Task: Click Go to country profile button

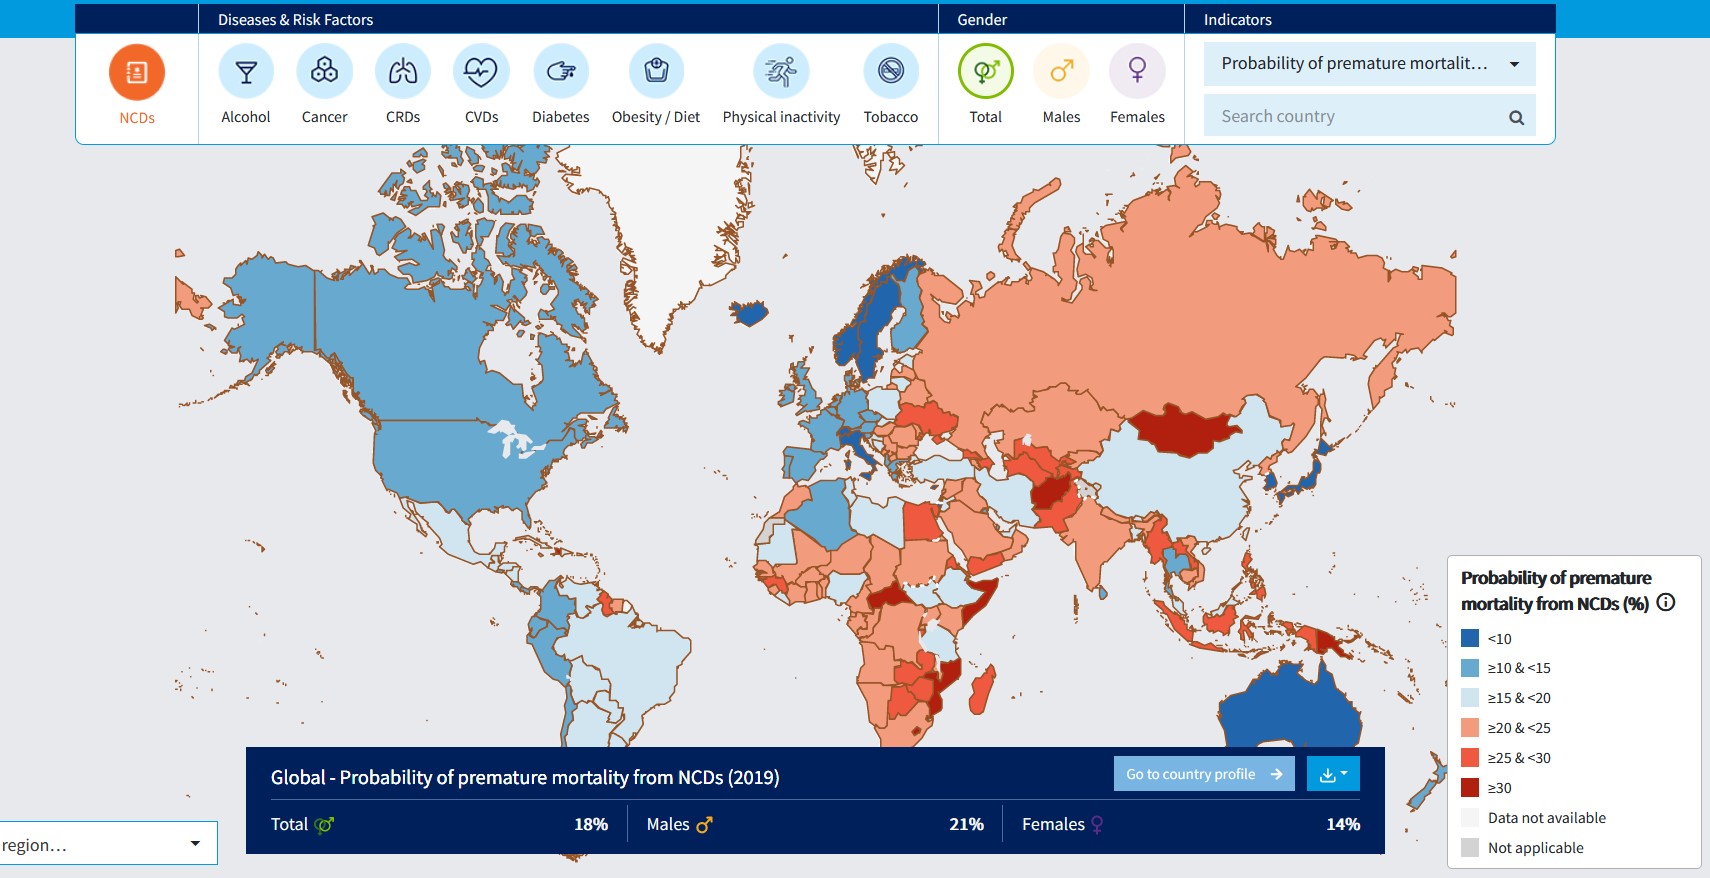Action: [1203, 774]
